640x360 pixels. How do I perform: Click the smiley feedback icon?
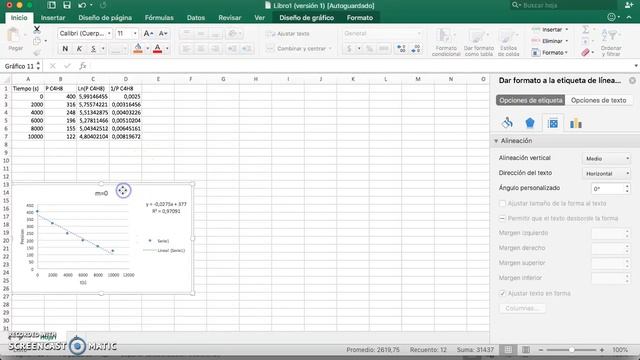point(611,17)
